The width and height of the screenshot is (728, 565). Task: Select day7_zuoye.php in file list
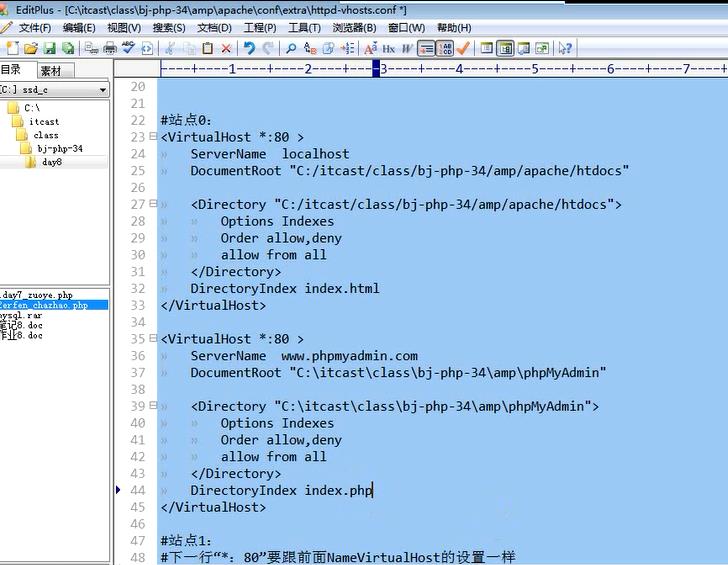pyautogui.click(x=37, y=295)
